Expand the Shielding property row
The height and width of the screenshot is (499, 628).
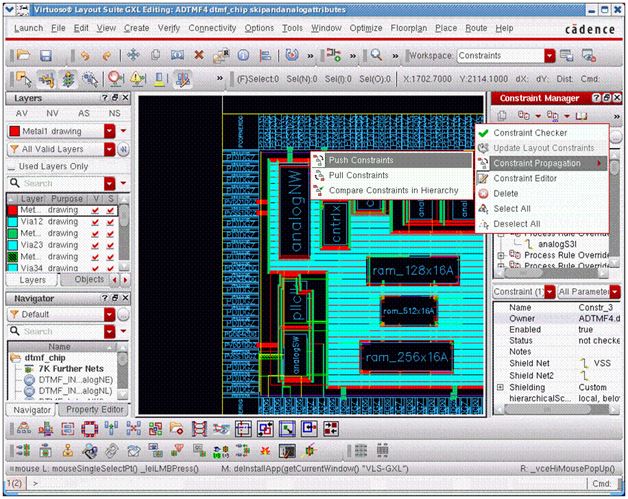click(x=500, y=388)
